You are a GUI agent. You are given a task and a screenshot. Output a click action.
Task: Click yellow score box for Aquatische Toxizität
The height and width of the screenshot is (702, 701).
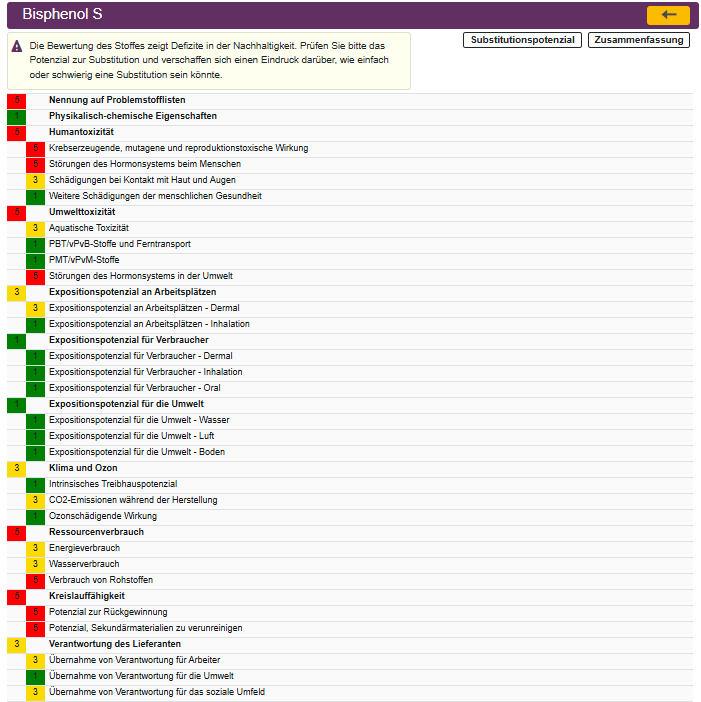35,228
